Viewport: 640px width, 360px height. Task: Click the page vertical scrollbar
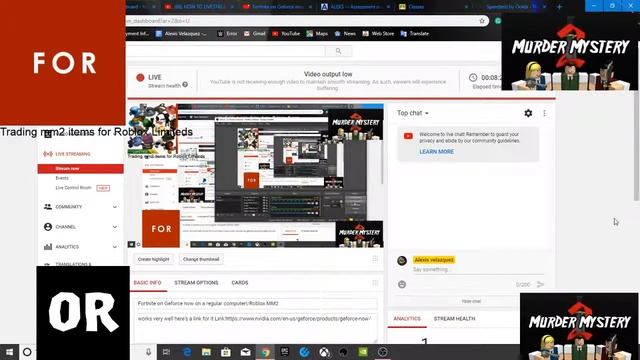coord(636,145)
